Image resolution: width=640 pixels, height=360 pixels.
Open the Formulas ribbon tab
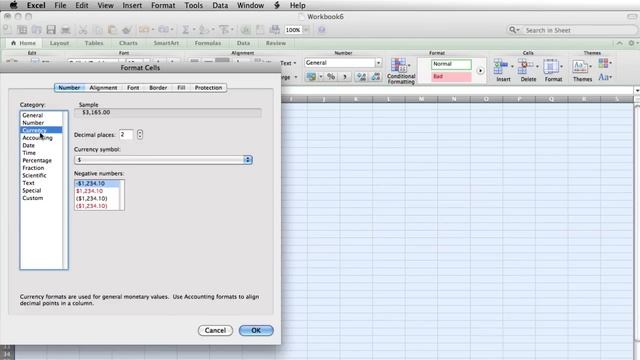(208, 43)
